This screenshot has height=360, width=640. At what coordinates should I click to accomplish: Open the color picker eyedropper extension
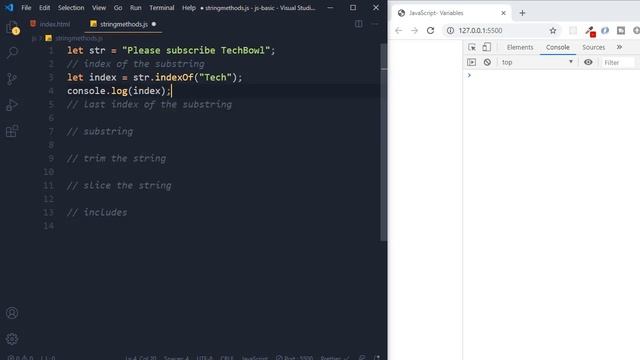click(590, 31)
